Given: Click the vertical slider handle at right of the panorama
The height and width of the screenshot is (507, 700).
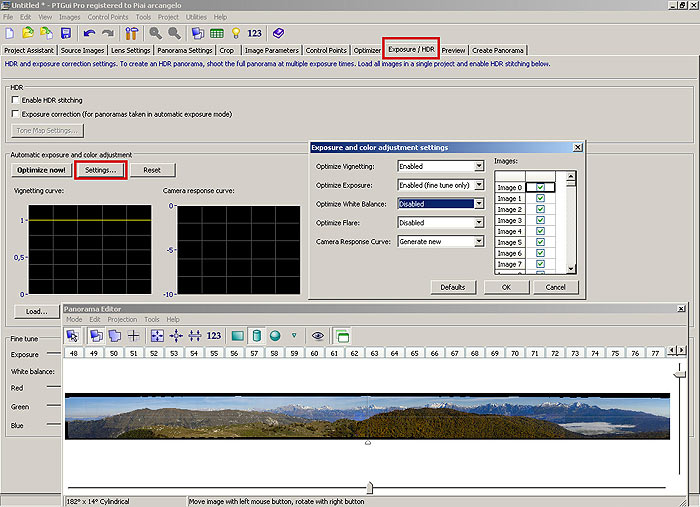Looking at the screenshot, I should pos(679,374).
